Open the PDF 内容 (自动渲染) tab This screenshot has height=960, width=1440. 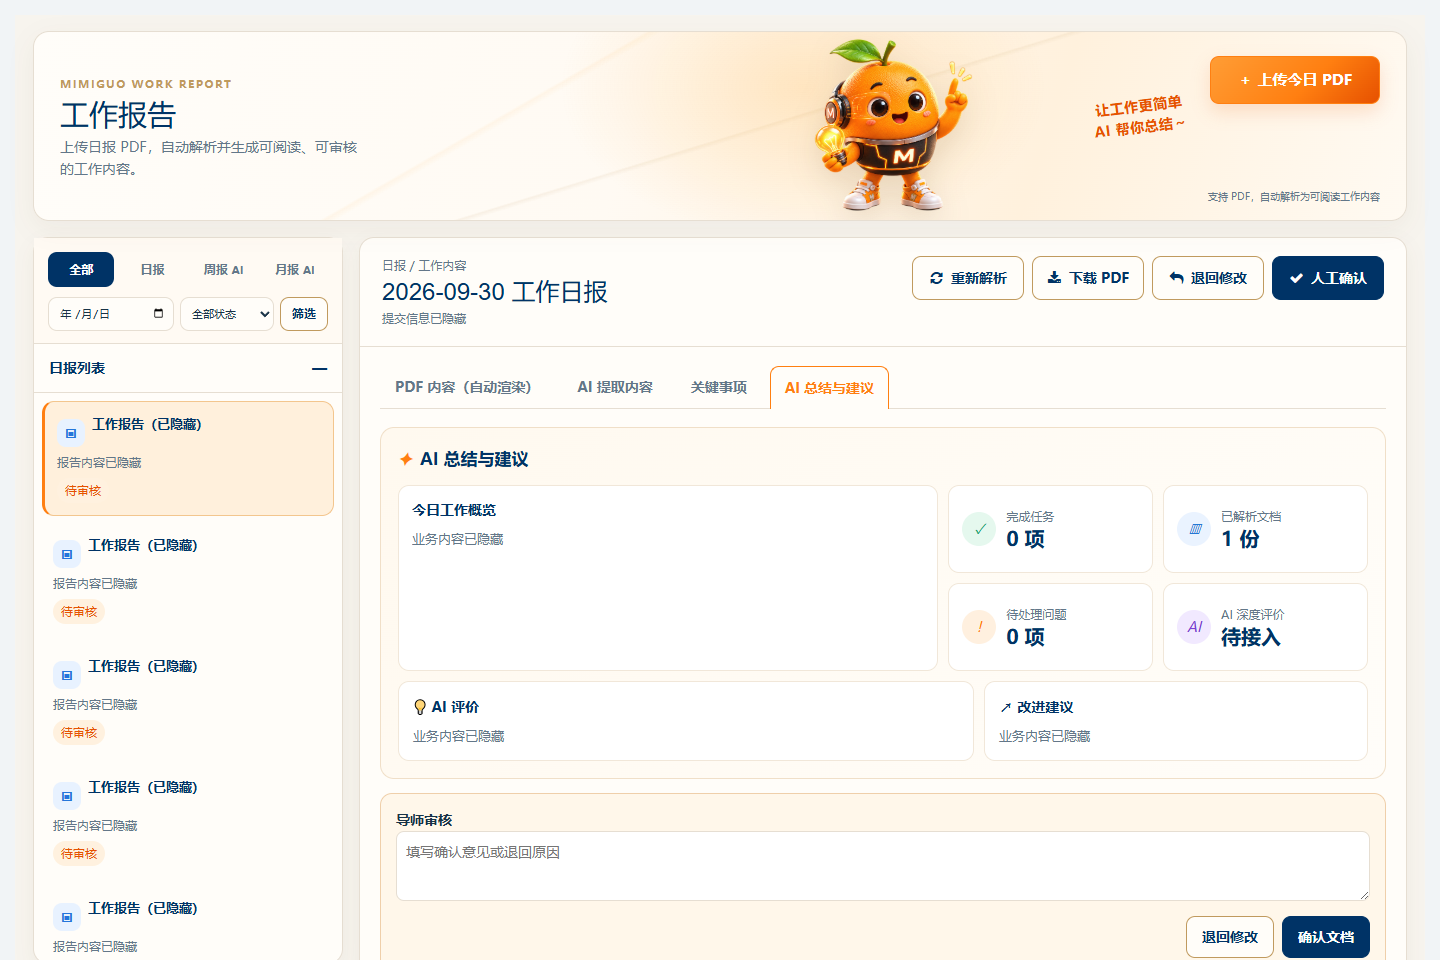click(463, 388)
